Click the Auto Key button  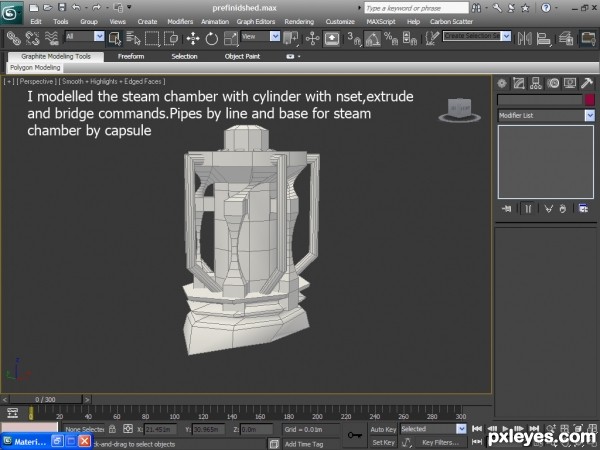[x=383, y=429]
